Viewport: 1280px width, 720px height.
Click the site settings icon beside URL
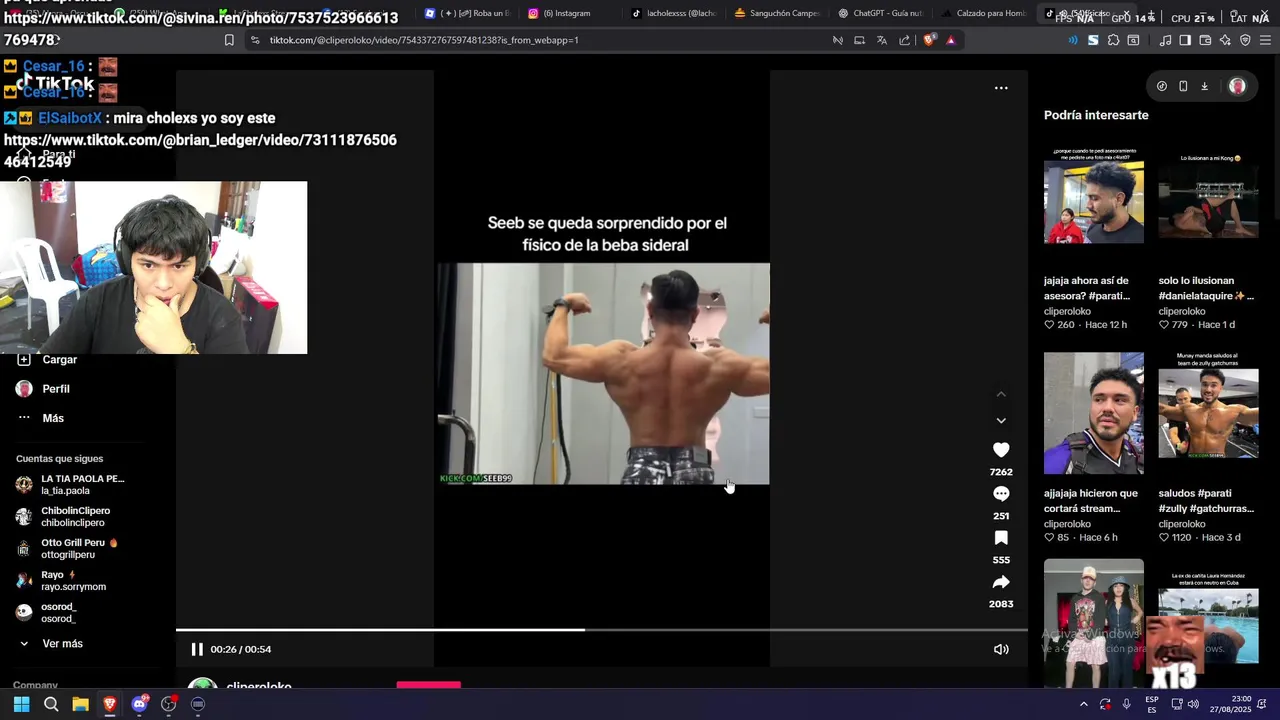(x=255, y=40)
